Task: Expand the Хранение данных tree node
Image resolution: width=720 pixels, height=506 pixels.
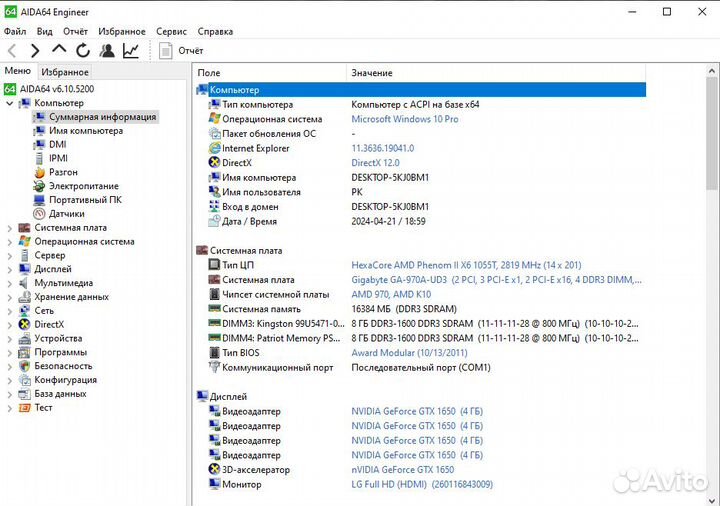Action: [10, 297]
